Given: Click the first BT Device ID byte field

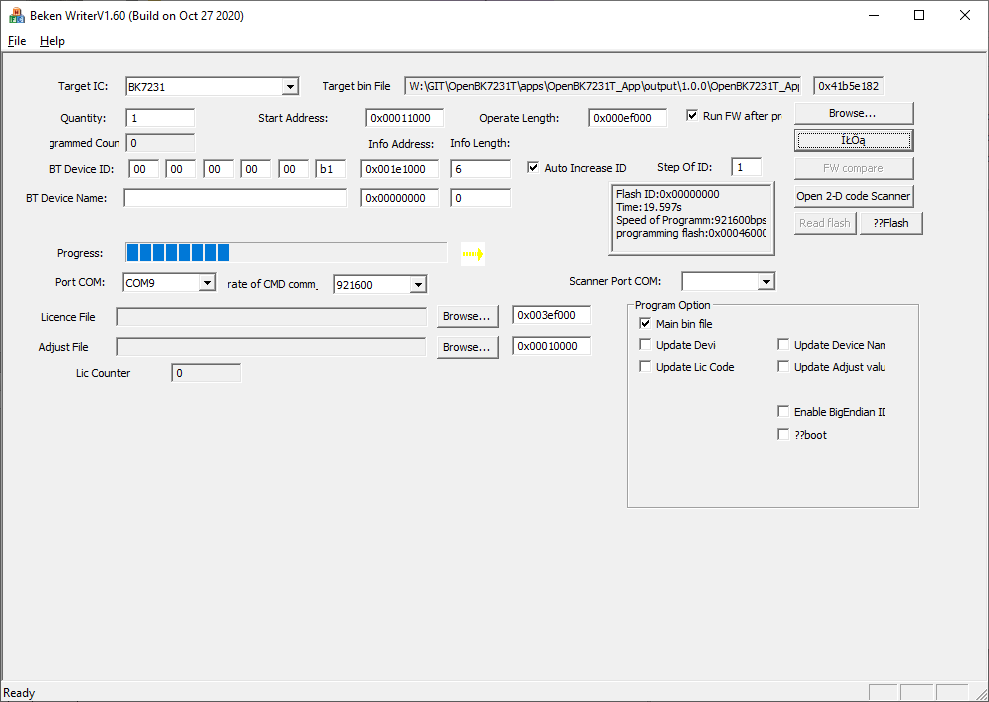Looking at the screenshot, I should 143,169.
